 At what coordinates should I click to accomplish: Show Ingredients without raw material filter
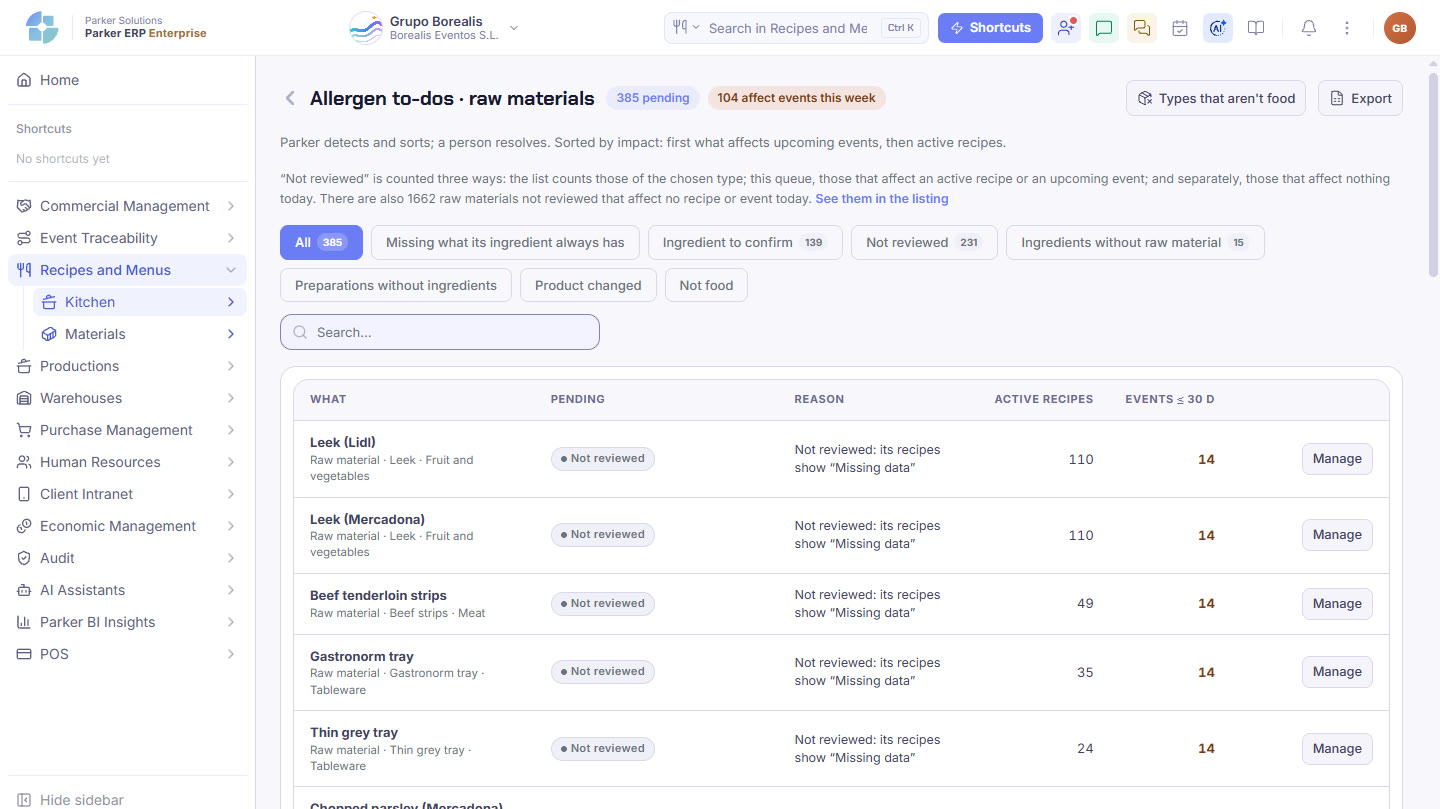coord(1135,242)
